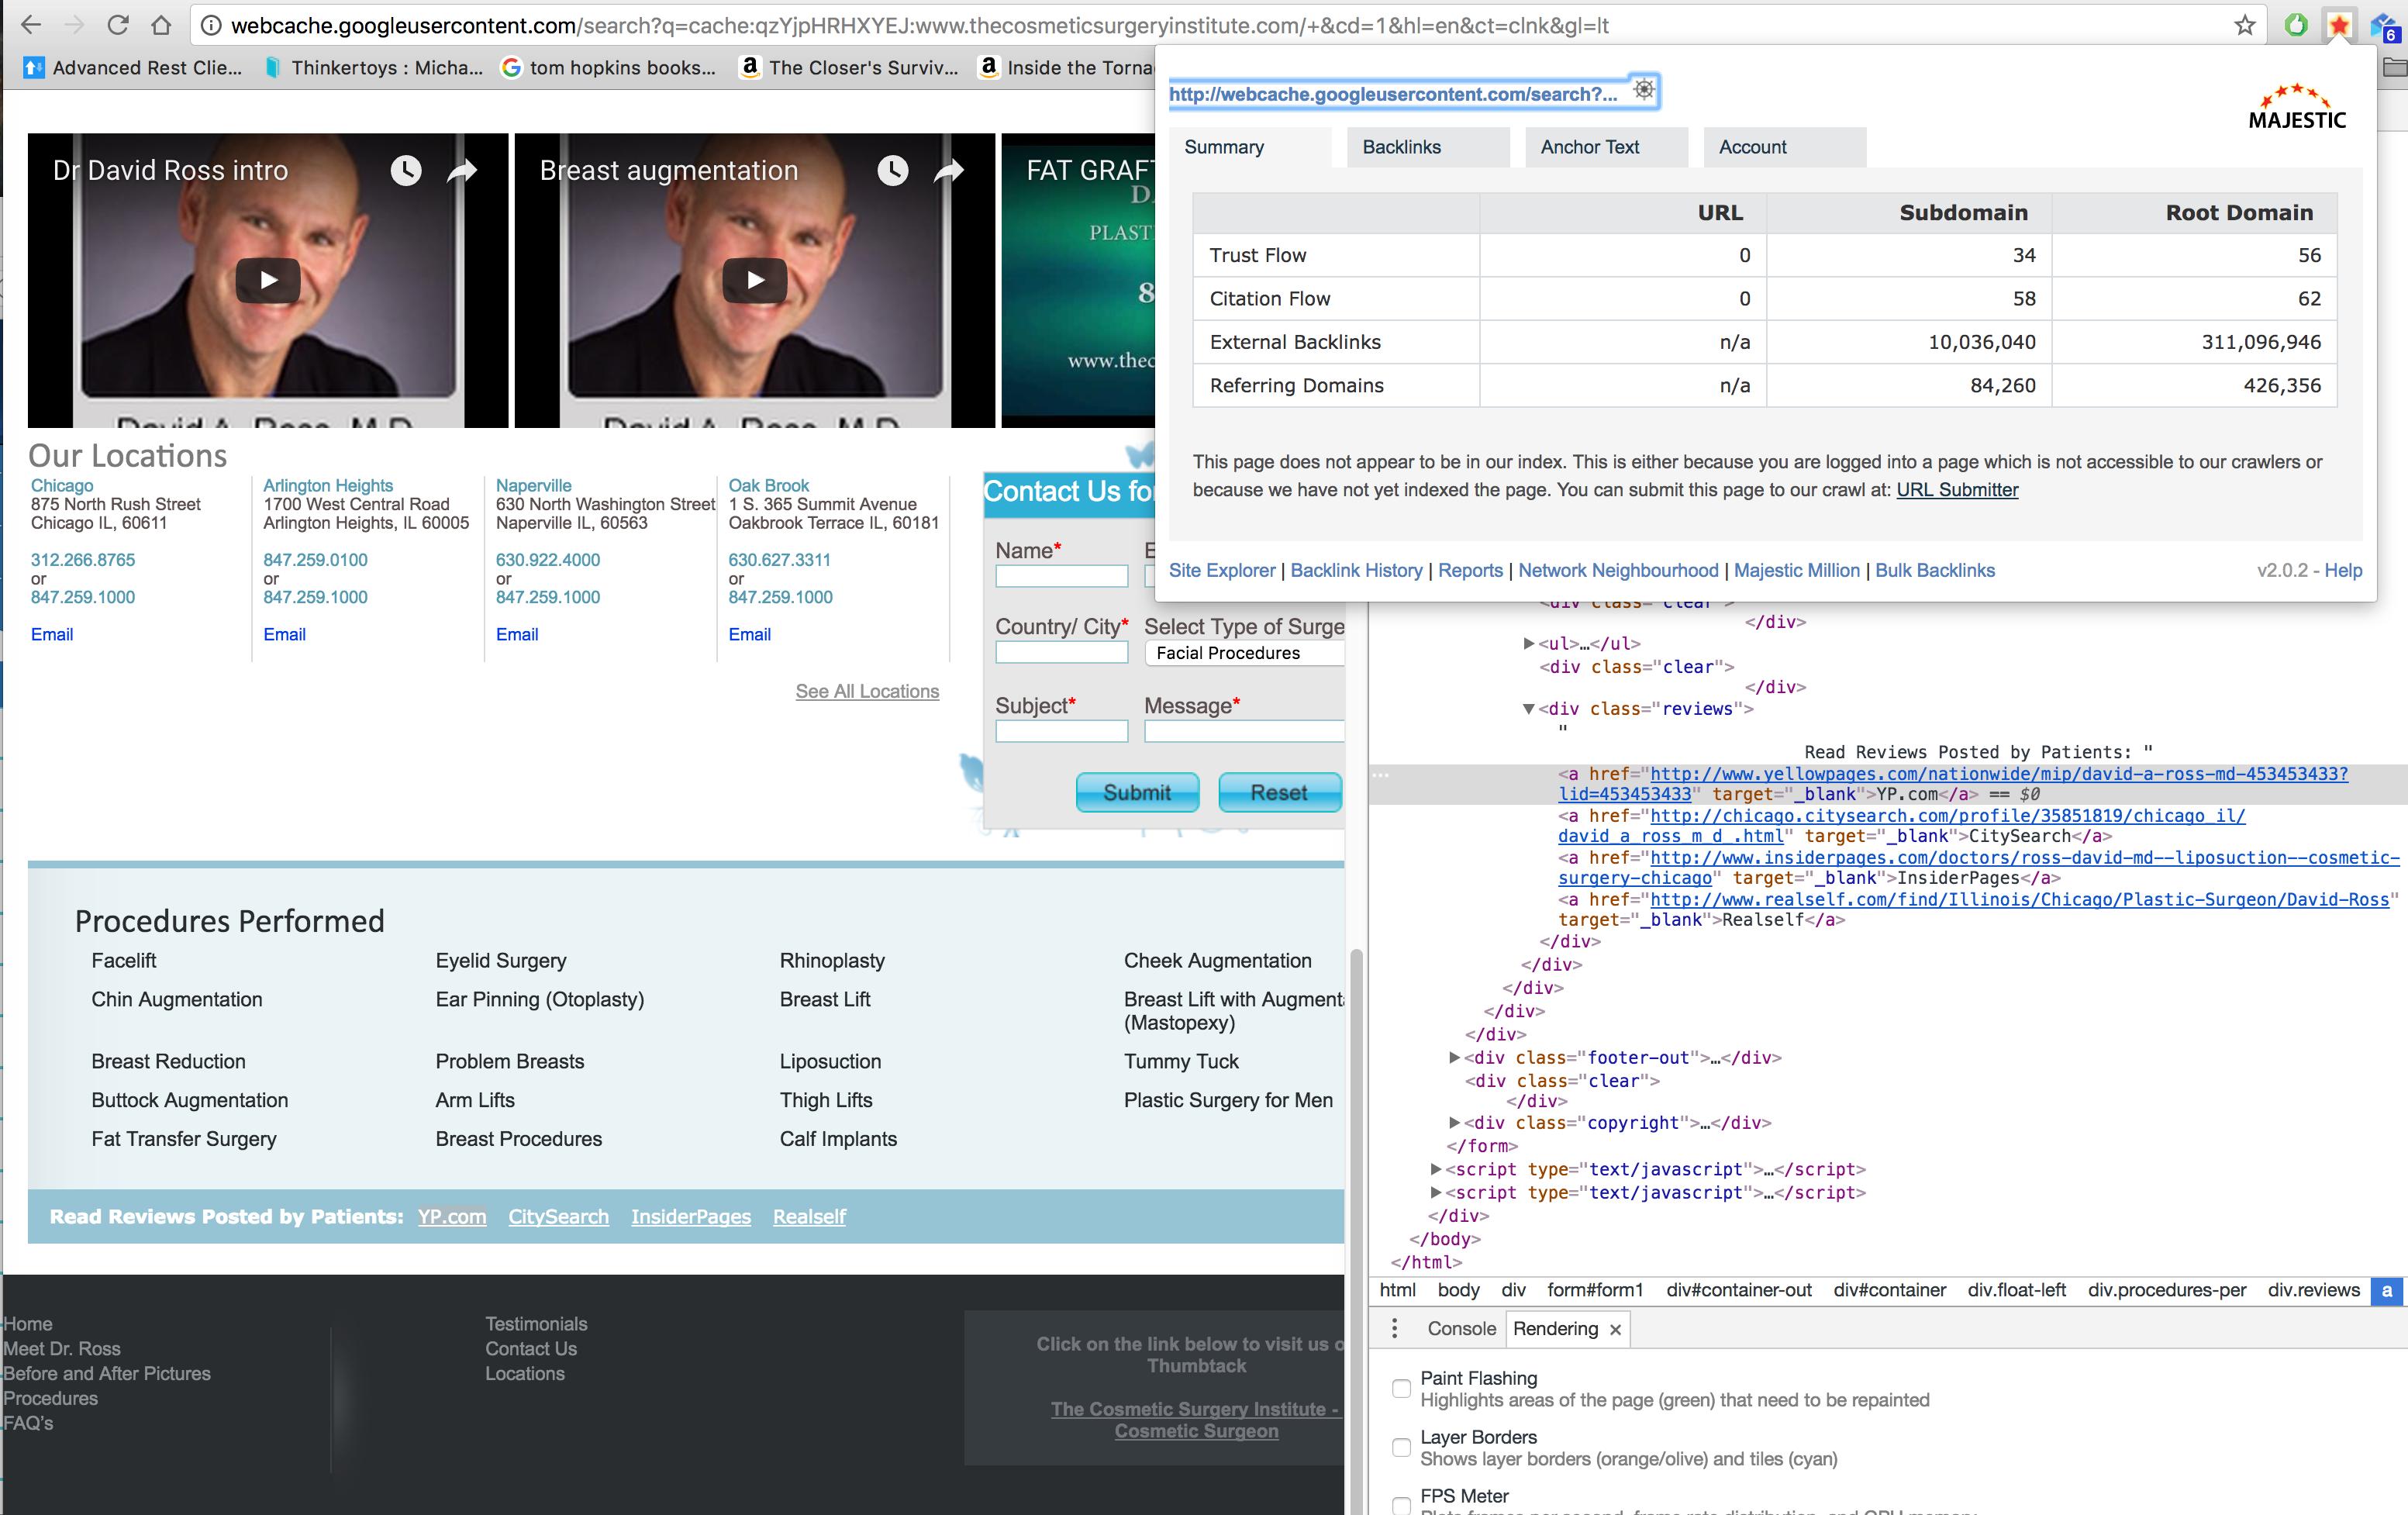Screen dimensions: 2408x1515
Task: Click the Submit button on contact form
Action: (x=1137, y=792)
